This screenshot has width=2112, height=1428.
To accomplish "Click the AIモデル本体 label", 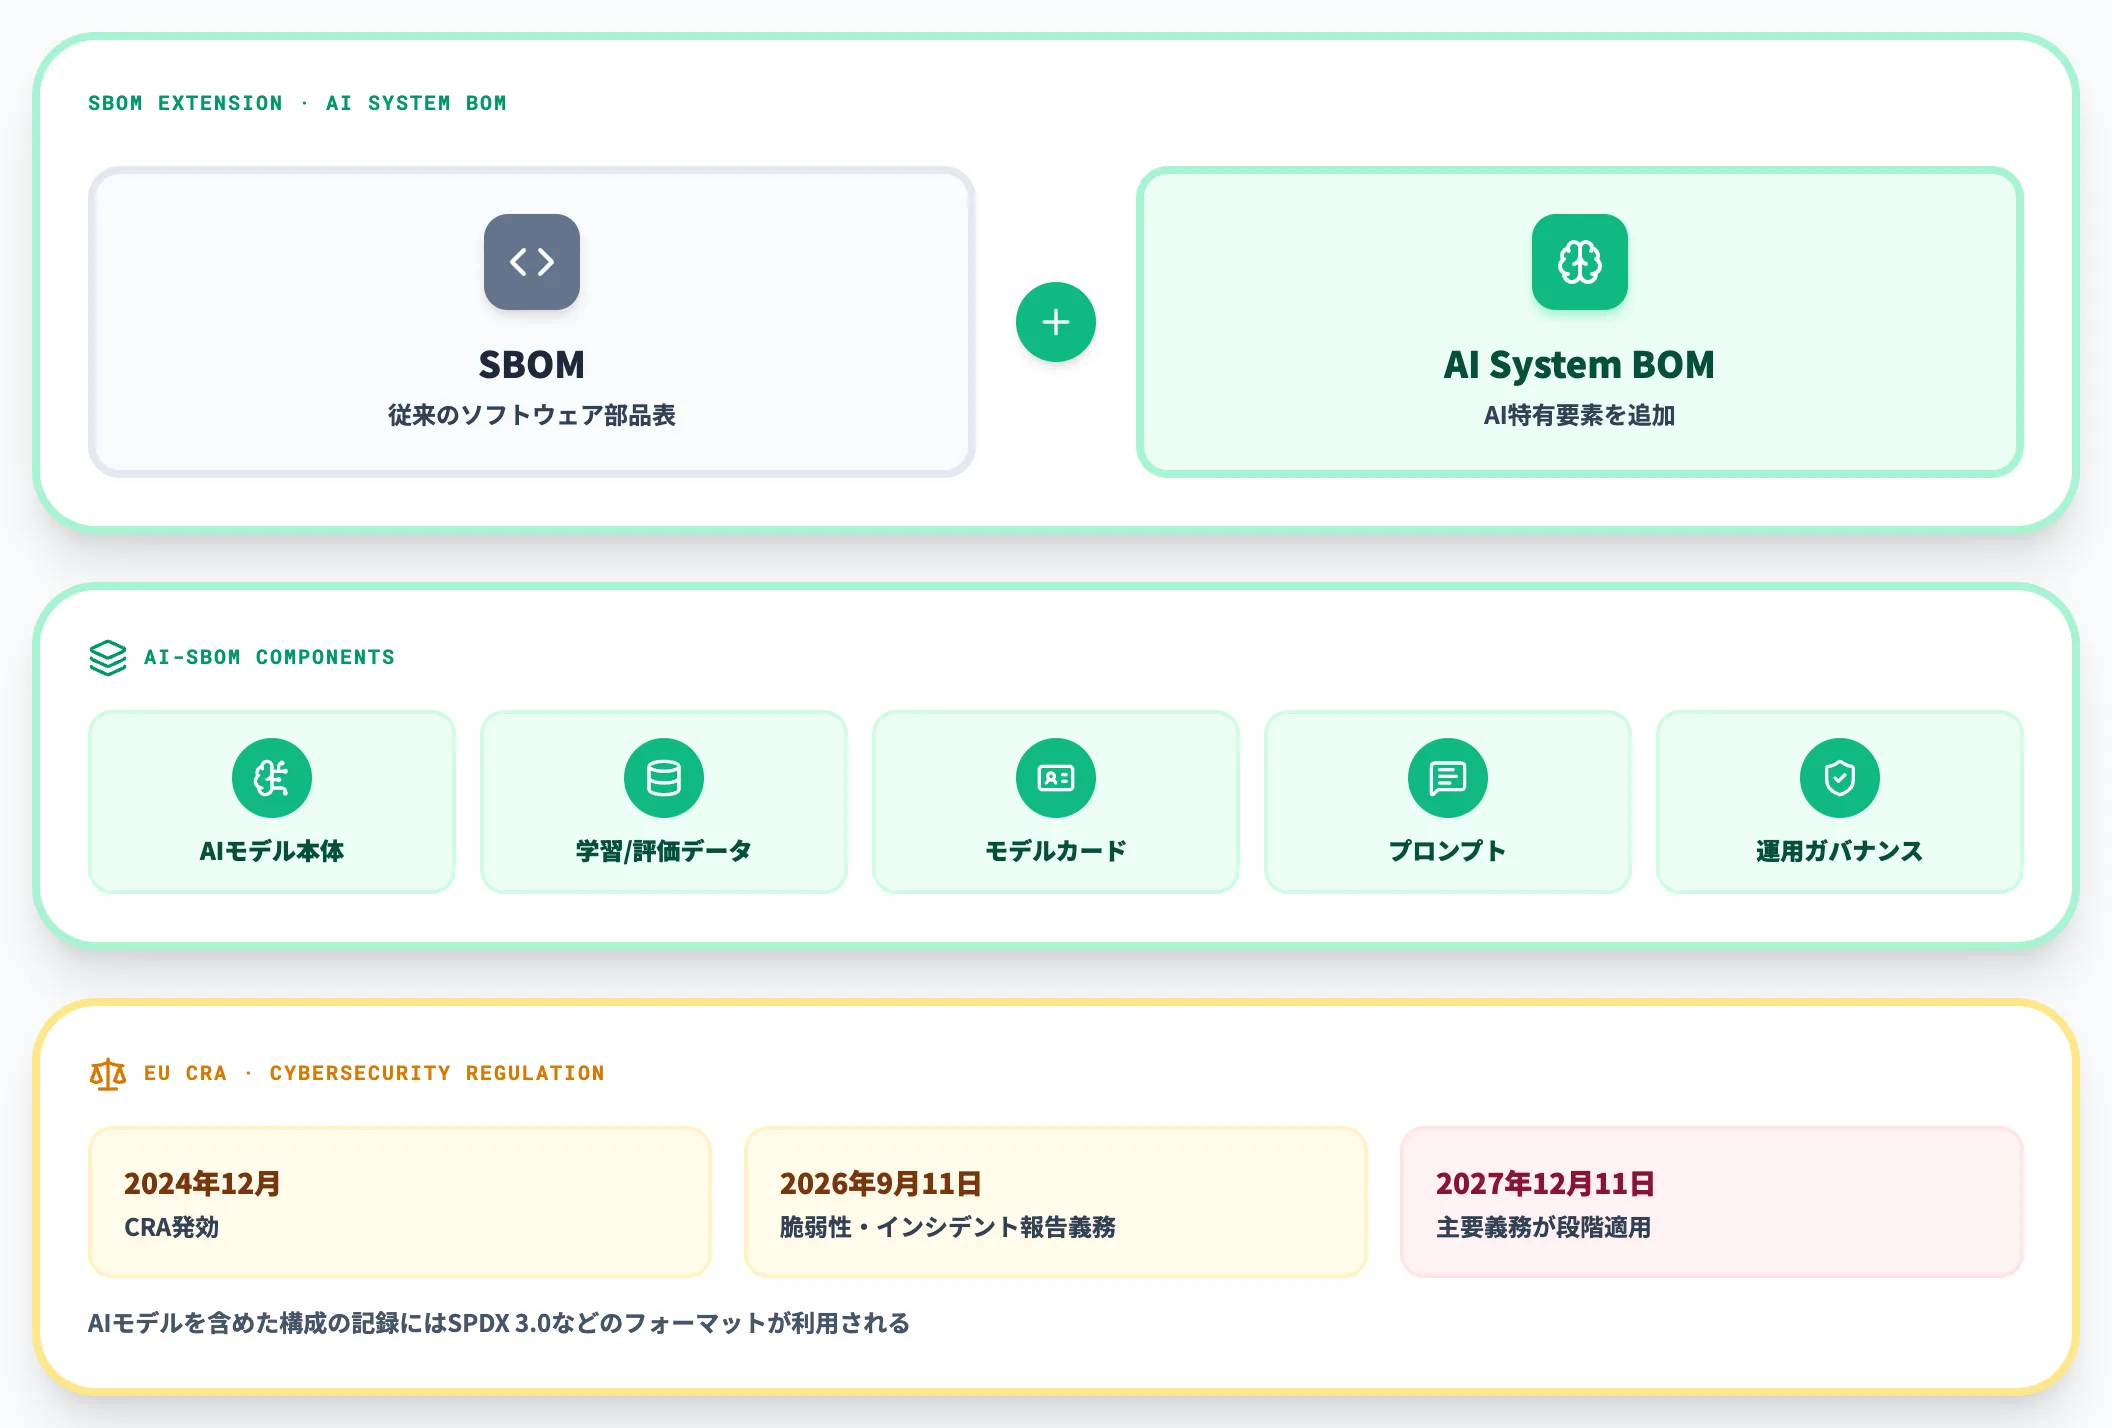I will (272, 851).
